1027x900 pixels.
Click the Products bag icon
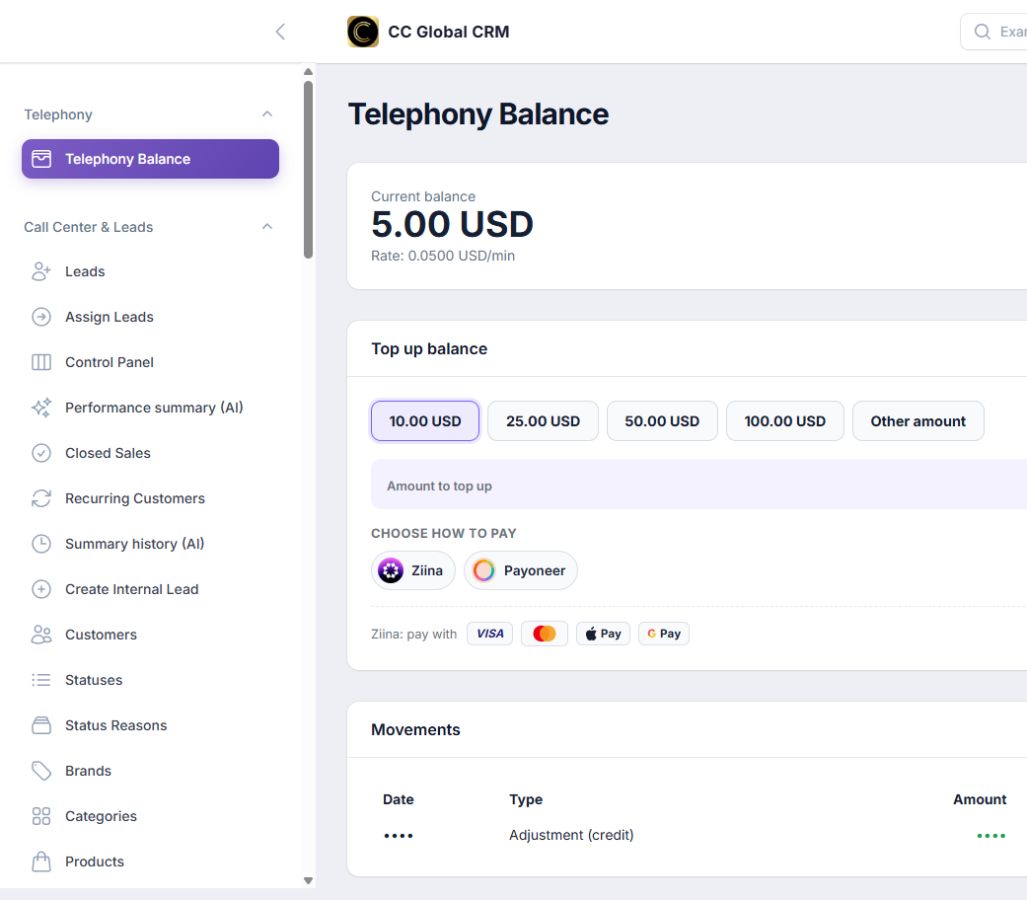(41, 861)
